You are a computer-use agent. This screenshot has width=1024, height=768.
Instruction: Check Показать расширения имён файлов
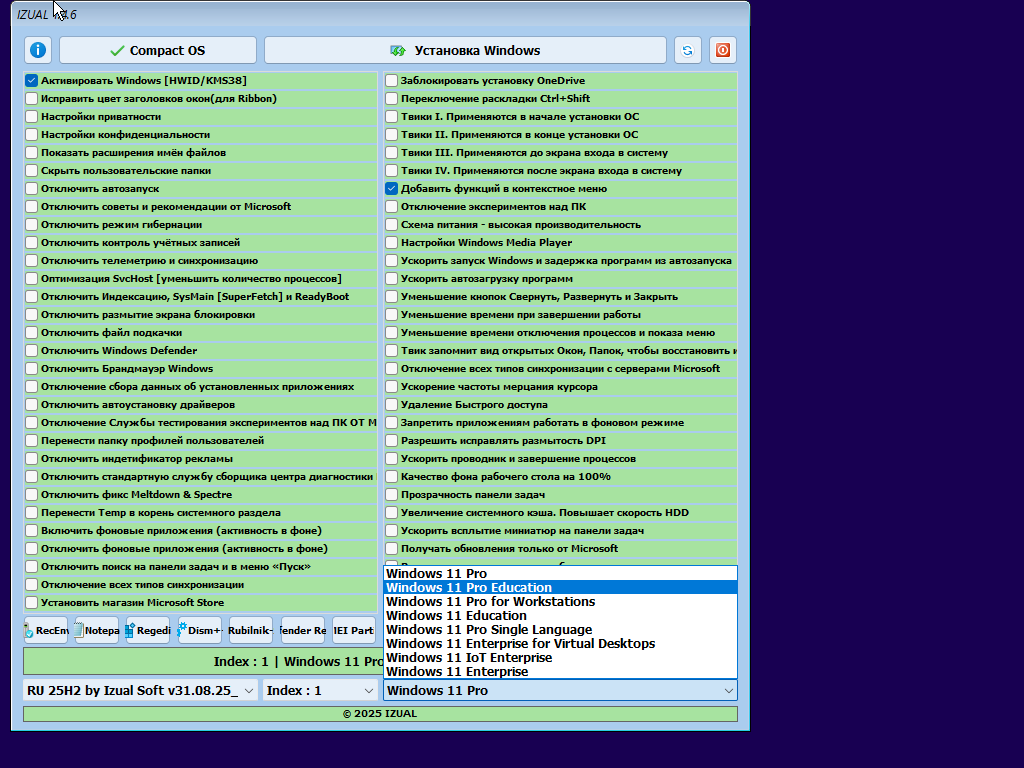pyautogui.click(x=31, y=153)
